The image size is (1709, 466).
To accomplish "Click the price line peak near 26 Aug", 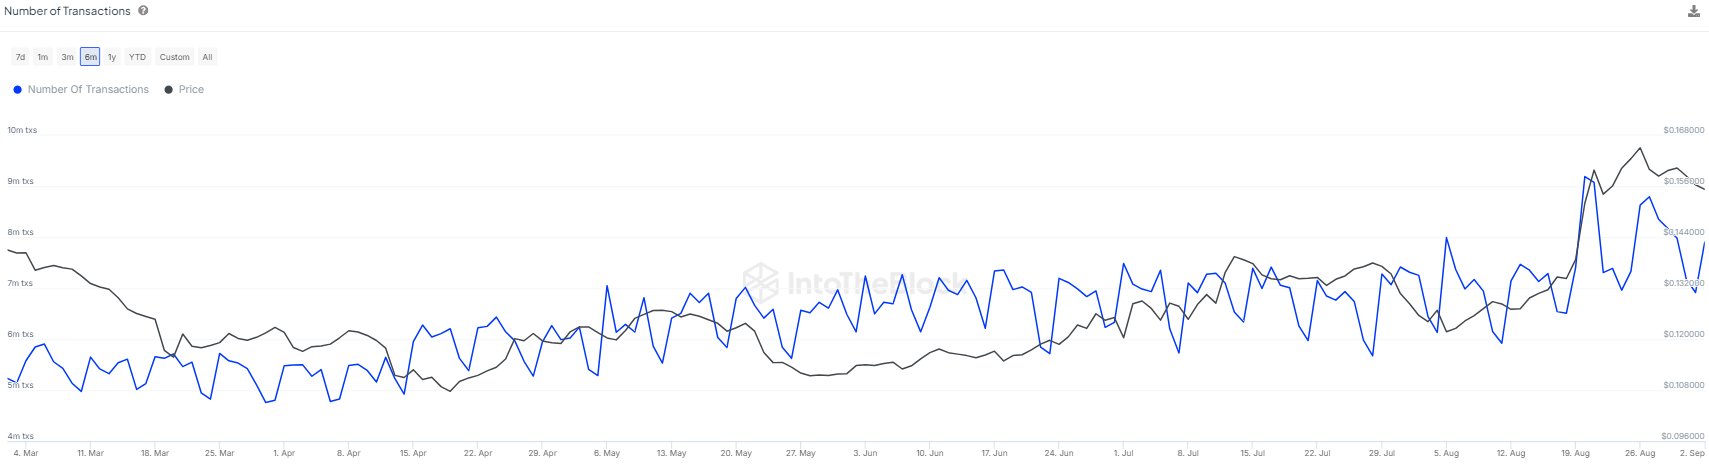I will pos(1640,148).
